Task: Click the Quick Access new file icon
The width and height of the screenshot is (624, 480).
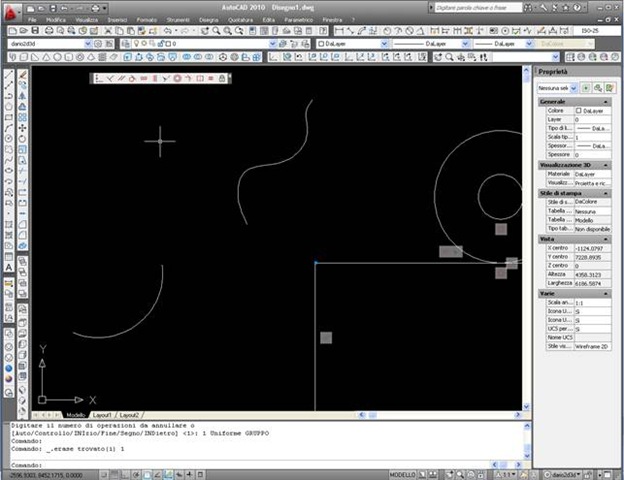Action: click(31, 8)
